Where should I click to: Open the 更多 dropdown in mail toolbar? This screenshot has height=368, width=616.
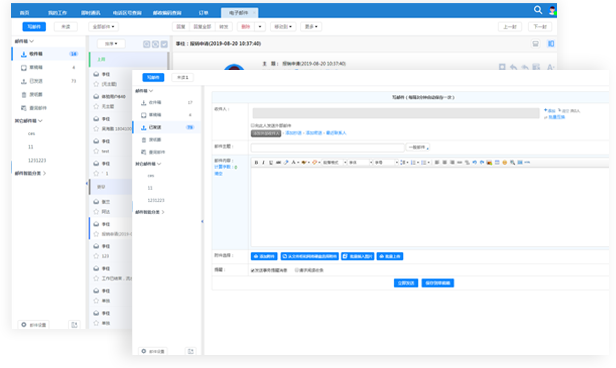click(311, 27)
